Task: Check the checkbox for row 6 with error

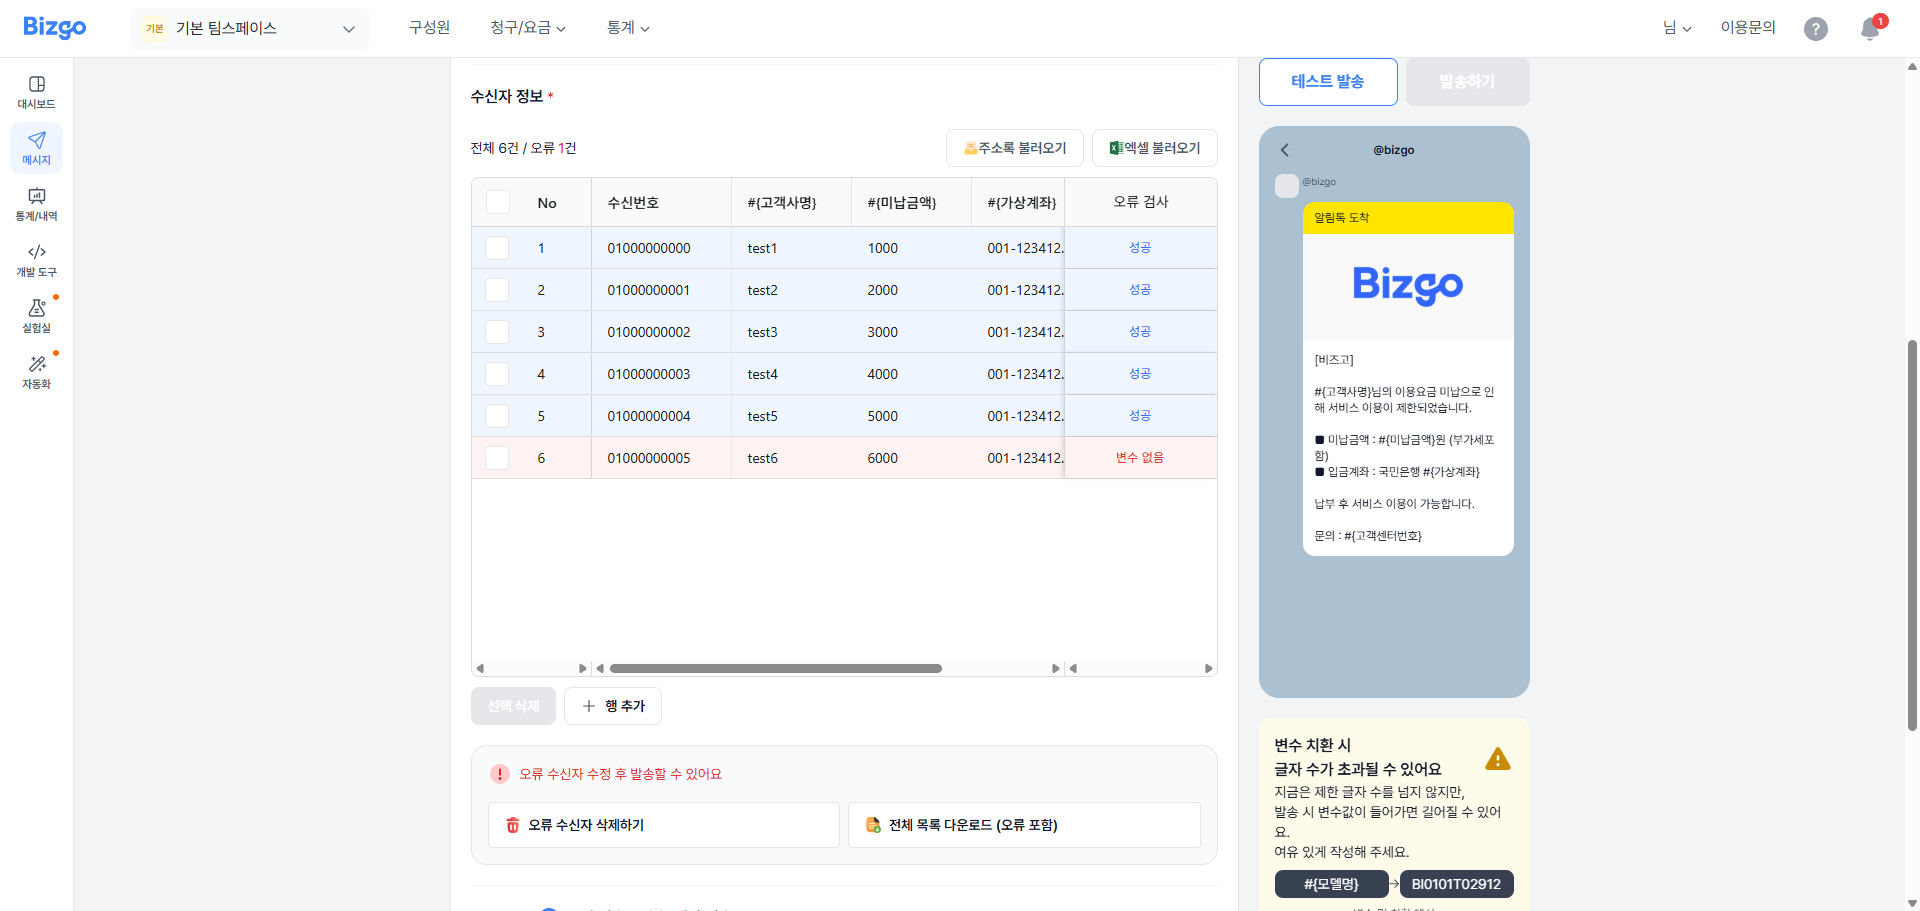Action: [x=496, y=457]
